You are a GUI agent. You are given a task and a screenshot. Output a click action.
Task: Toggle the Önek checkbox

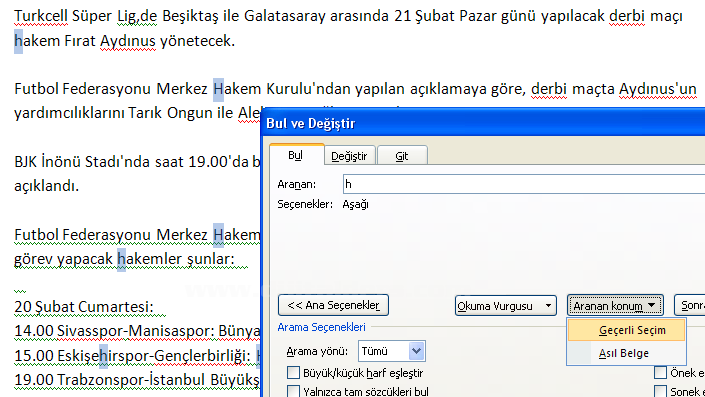tap(660, 373)
